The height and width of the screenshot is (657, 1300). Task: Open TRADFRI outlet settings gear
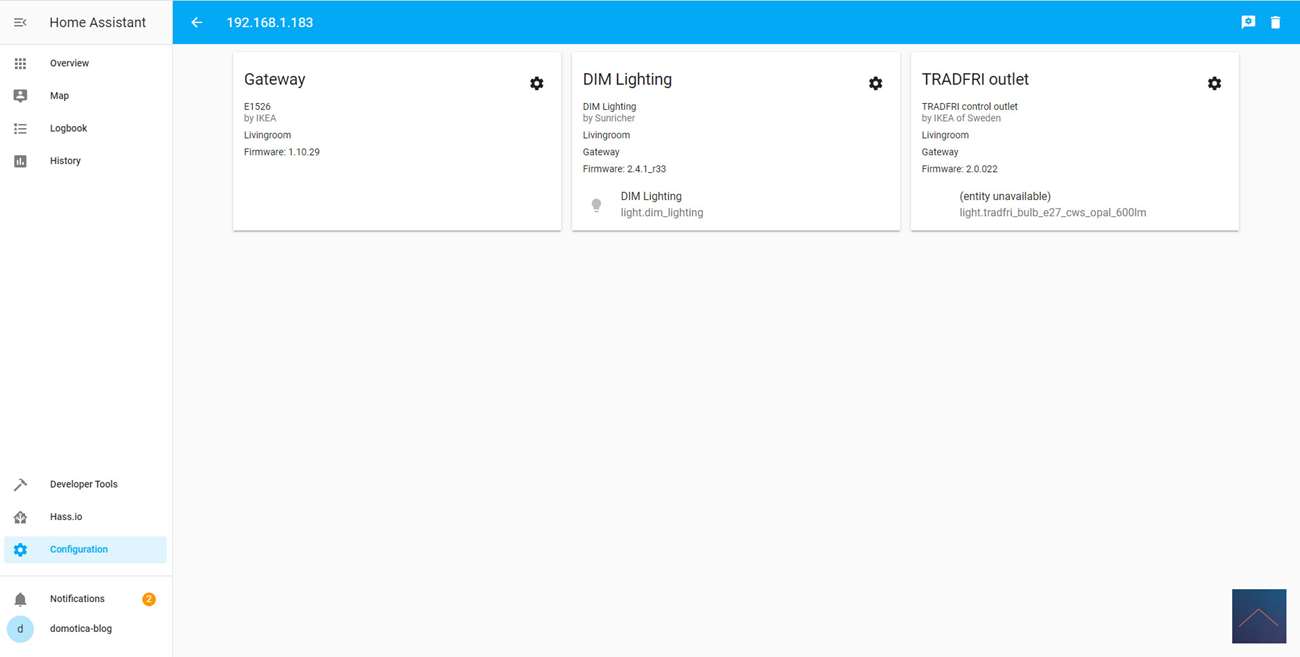tap(1214, 84)
